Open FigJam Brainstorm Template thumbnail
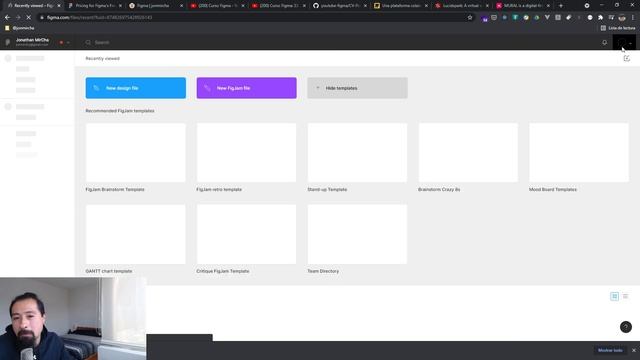 (x=136, y=153)
